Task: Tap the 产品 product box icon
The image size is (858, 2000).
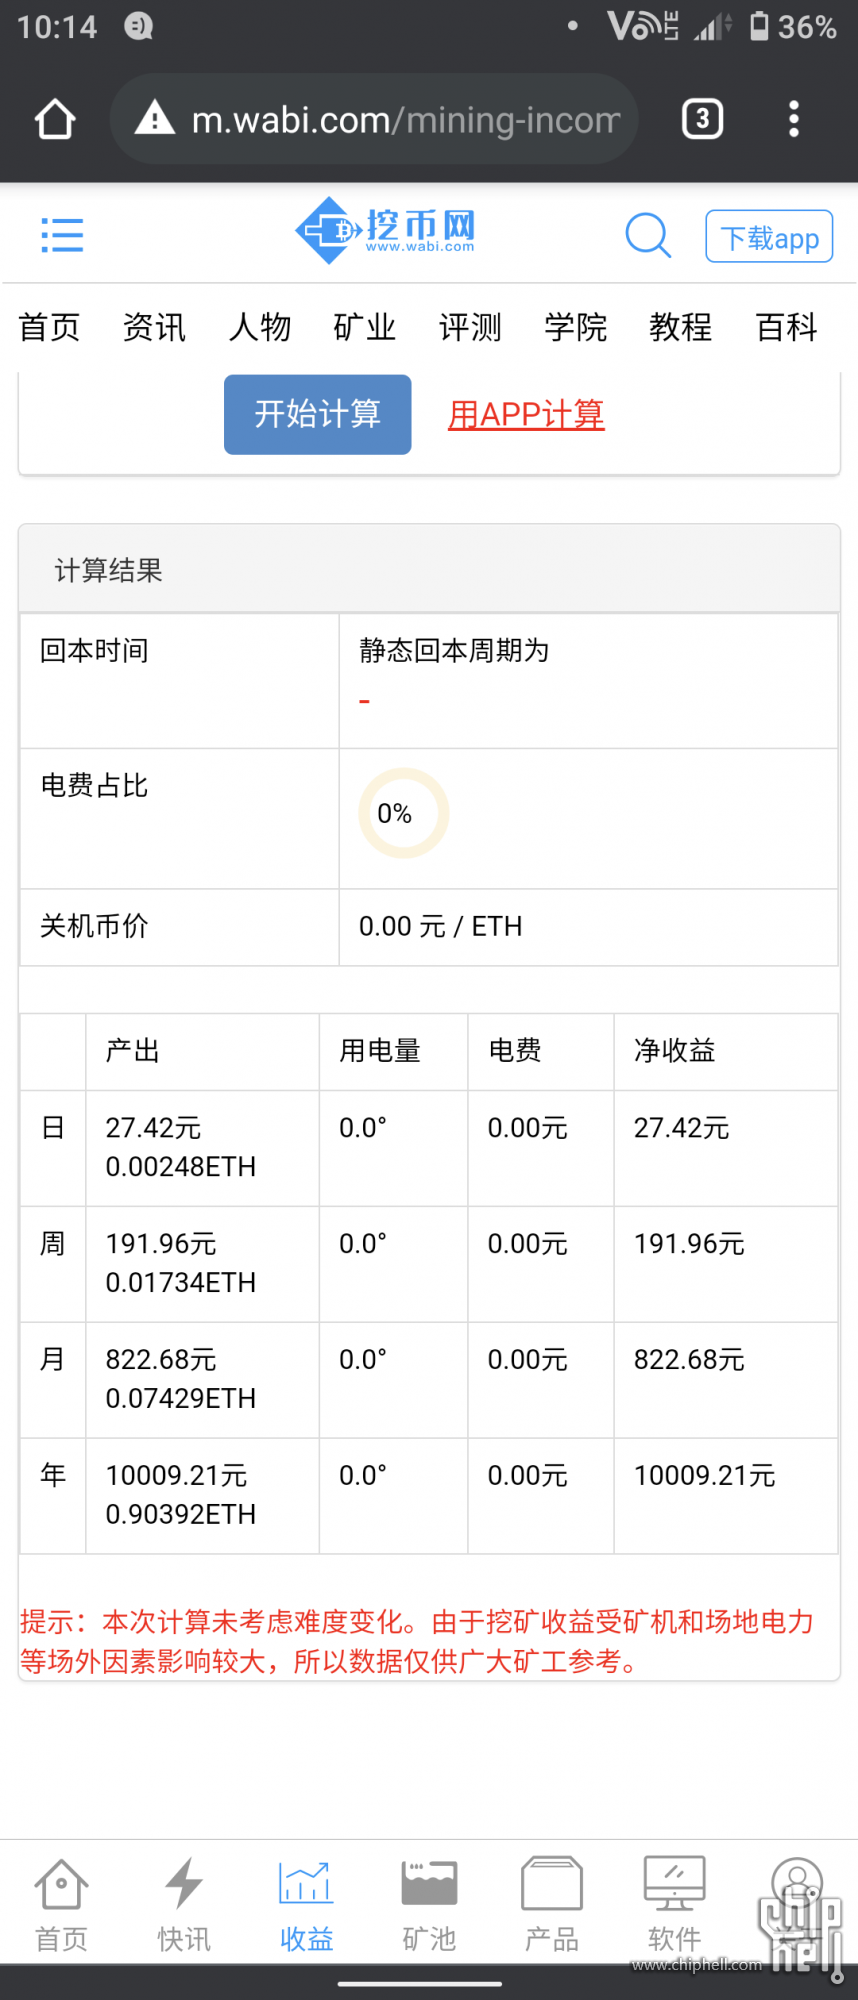Action: coord(552,1884)
